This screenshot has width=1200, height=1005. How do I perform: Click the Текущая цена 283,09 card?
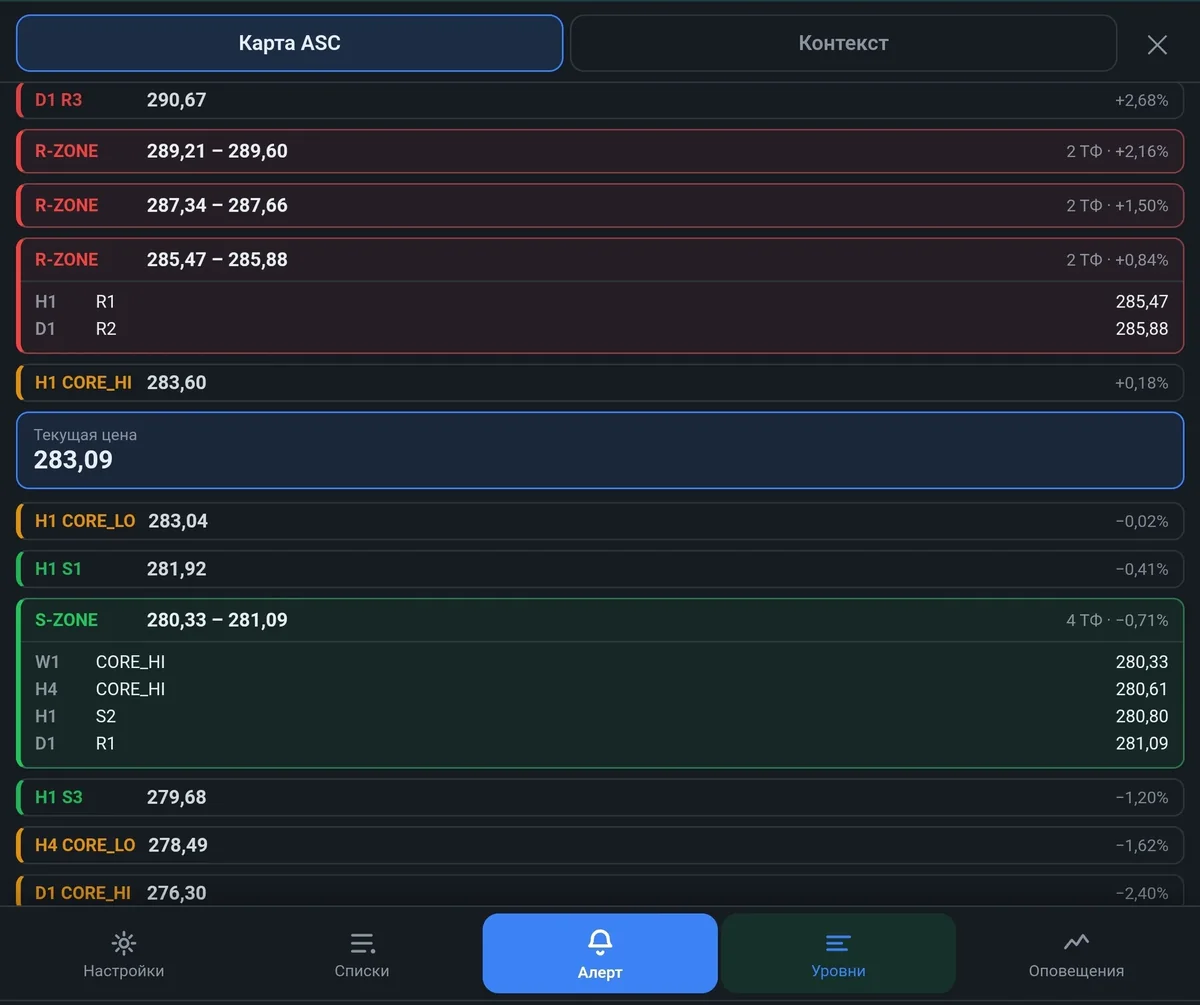(x=600, y=450)
